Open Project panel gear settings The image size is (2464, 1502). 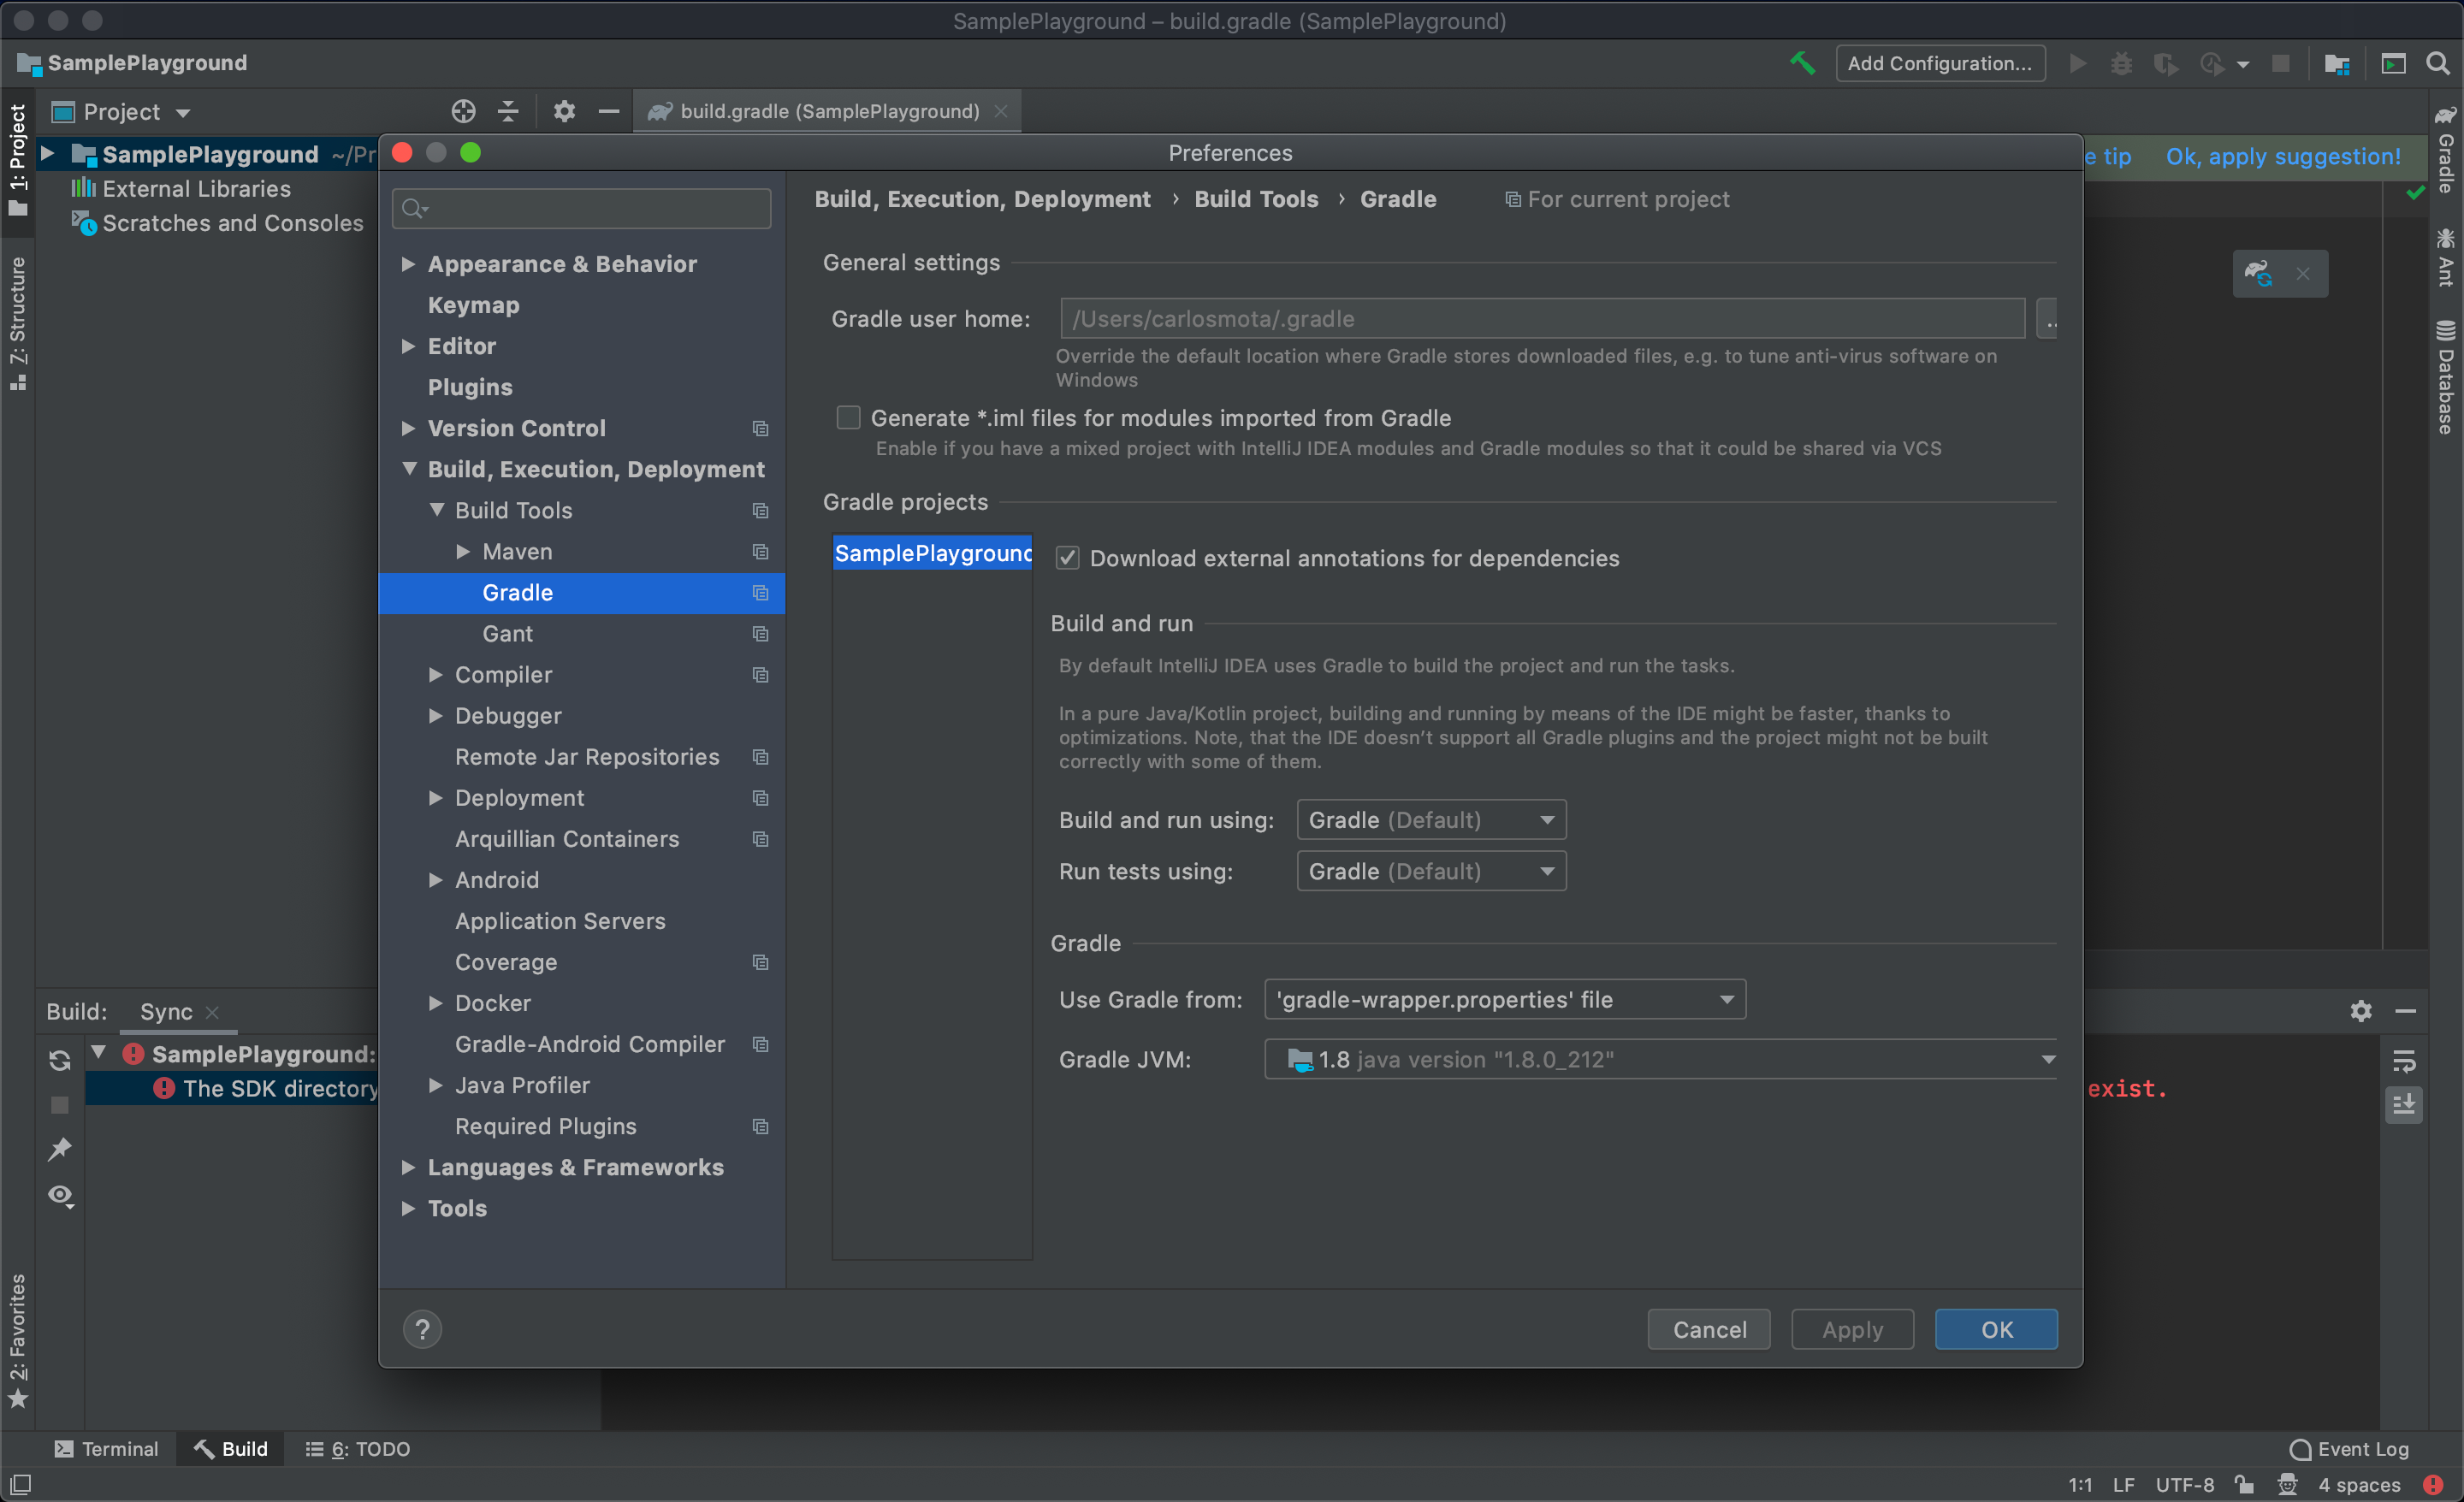click(x=564, y=111)
